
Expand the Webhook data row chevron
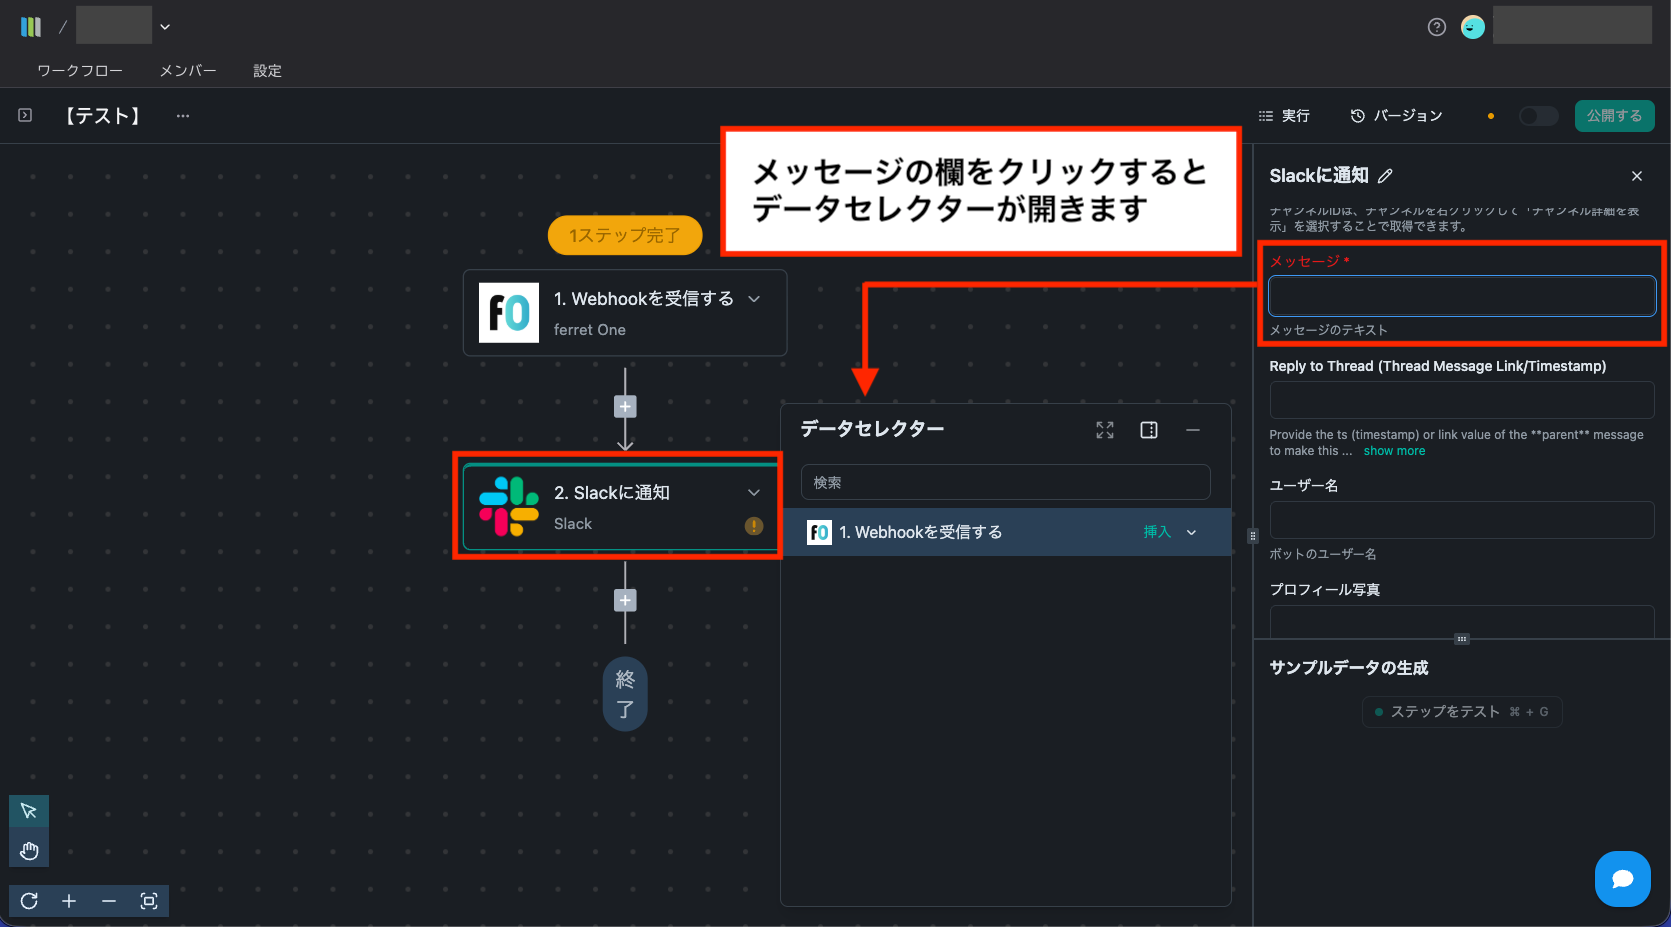(1192, 532)
